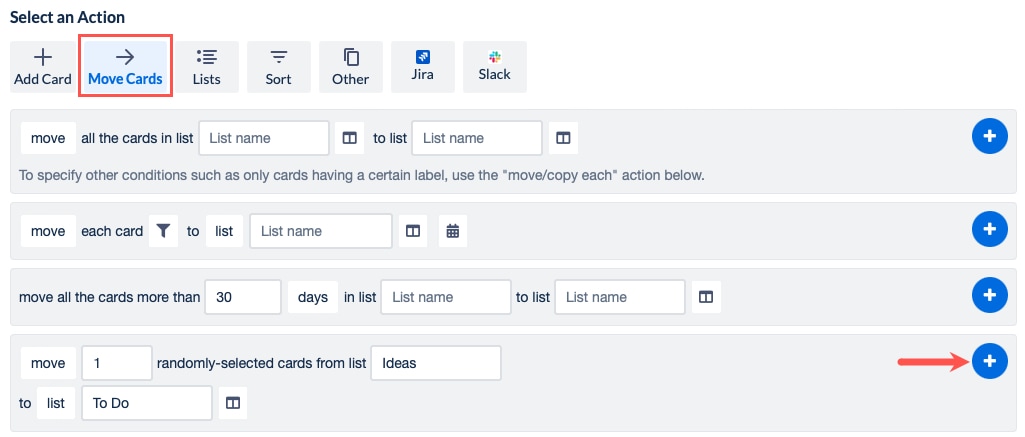
Task: Open the Jira actions tab
Action: (x=423, y=67)
